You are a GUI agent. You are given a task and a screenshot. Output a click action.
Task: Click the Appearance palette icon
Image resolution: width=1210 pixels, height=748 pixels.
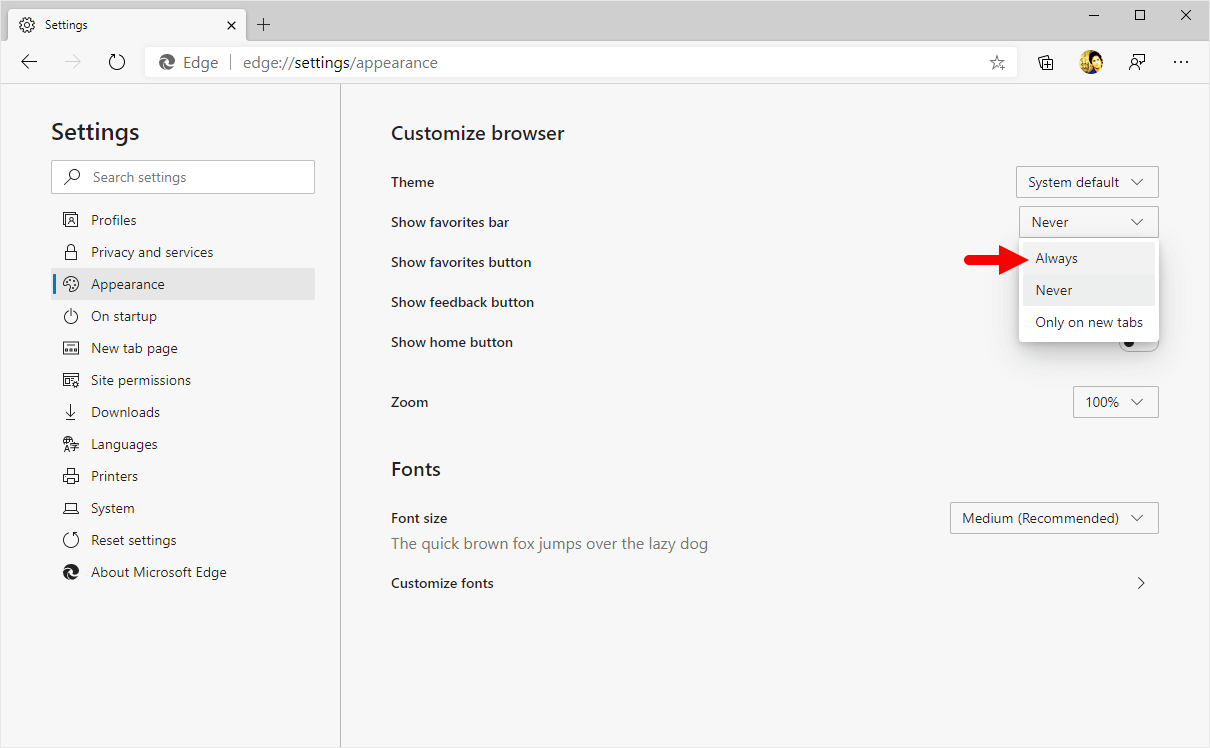(71, 284)
